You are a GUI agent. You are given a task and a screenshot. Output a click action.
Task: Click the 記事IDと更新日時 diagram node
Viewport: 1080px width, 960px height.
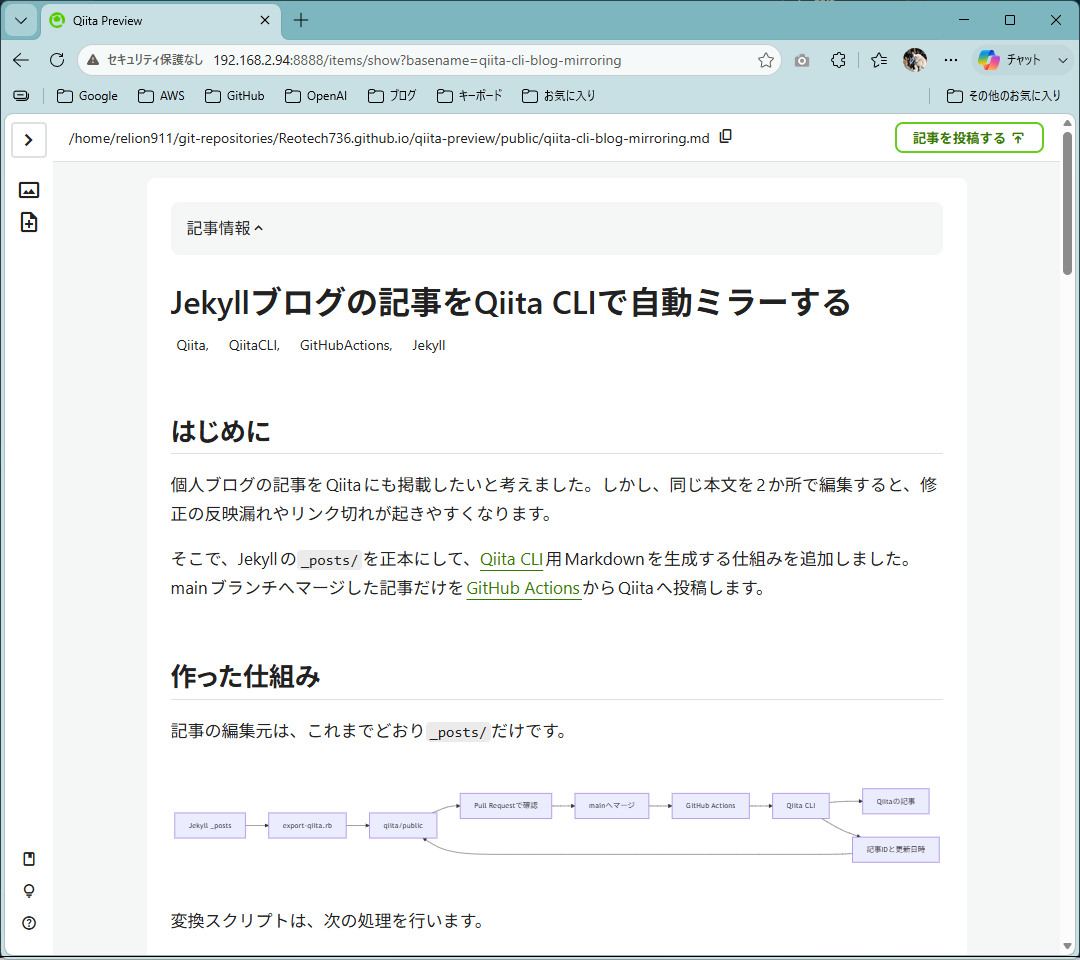895,849
